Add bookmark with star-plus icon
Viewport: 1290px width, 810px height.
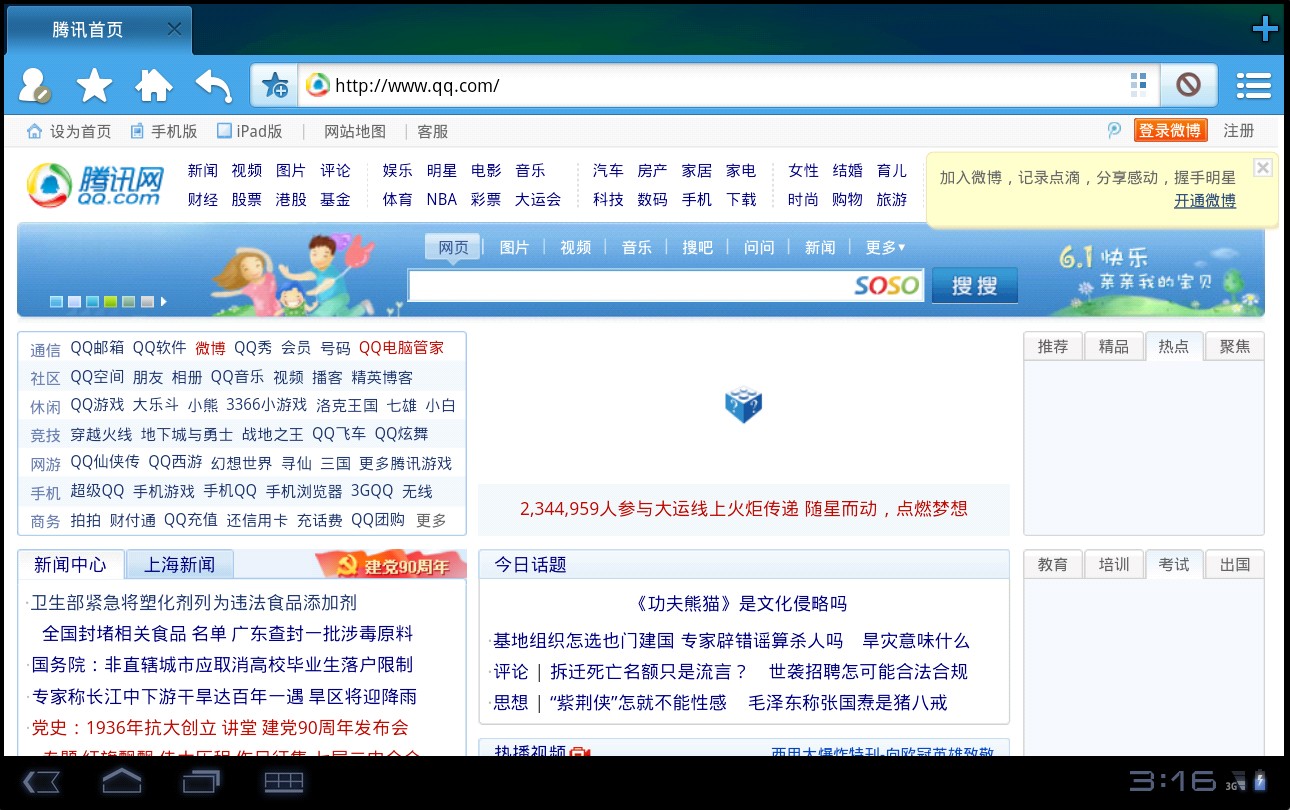click(275, 86)
